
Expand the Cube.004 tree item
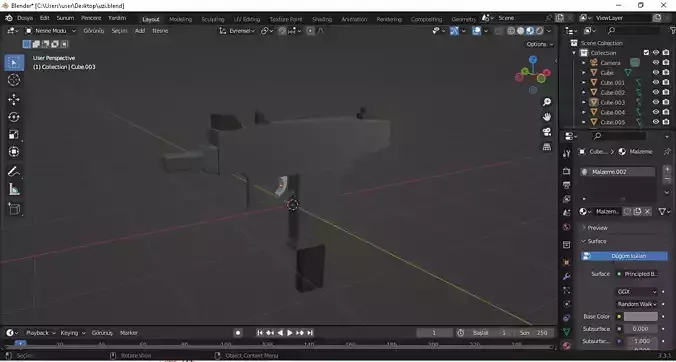click(584, 112)
